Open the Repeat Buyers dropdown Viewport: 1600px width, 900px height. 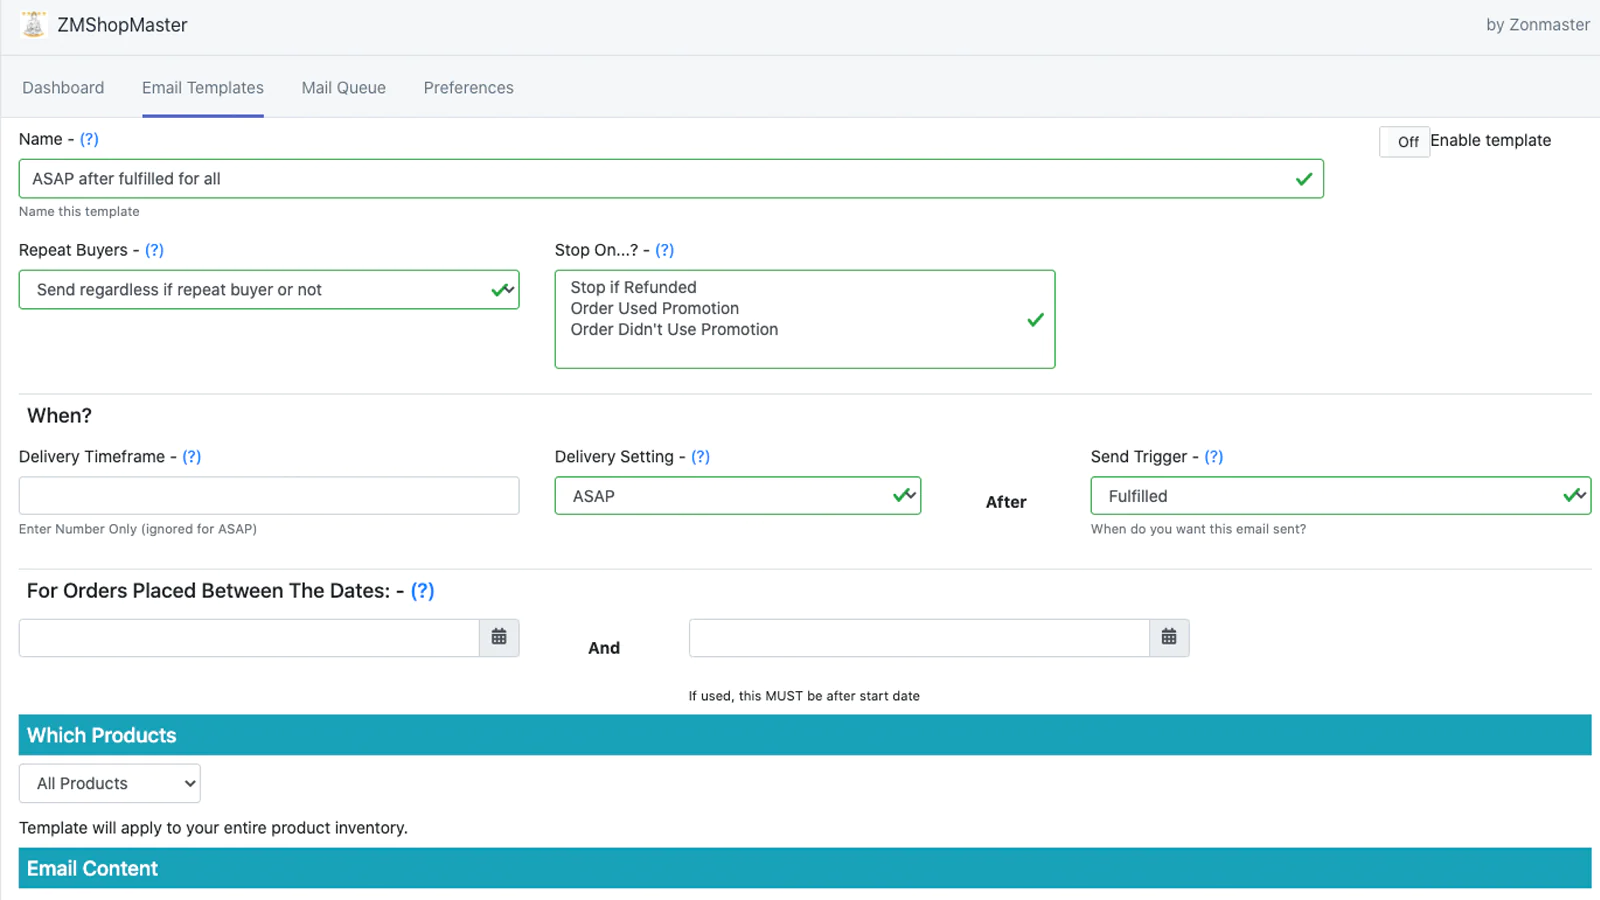[269, 289]
